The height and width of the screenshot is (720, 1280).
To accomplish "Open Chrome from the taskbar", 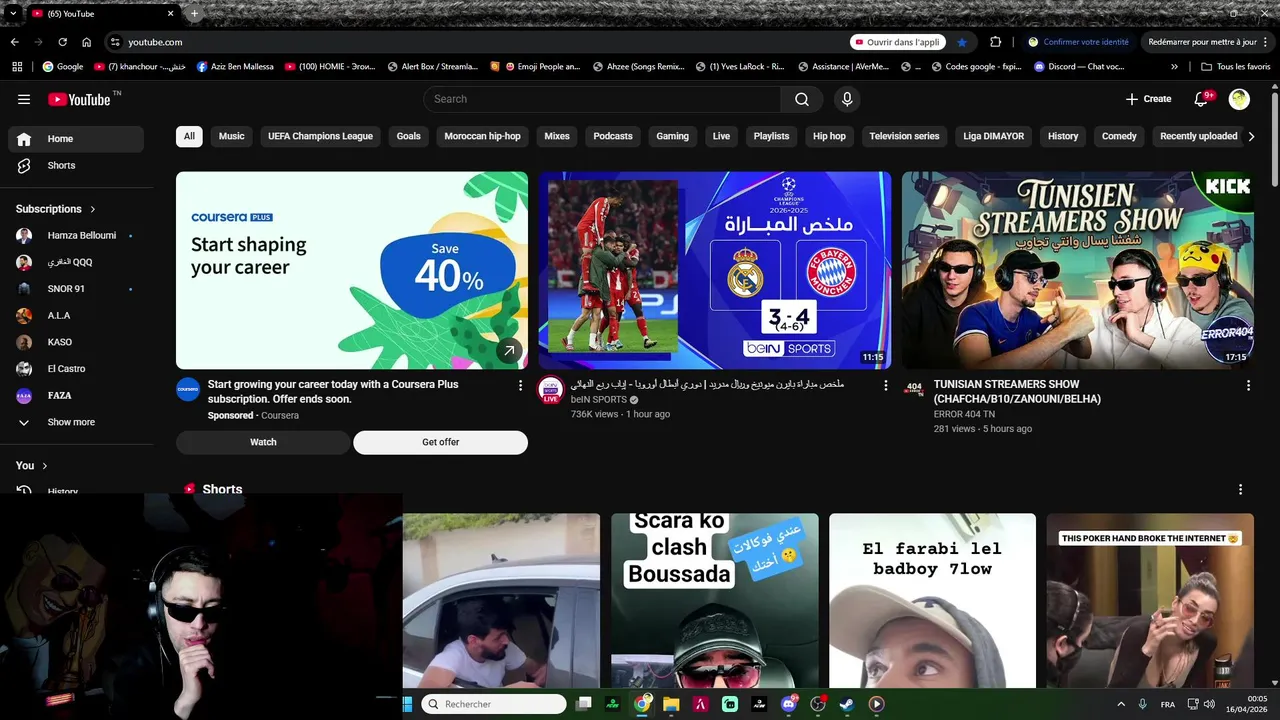I will 642,704.
